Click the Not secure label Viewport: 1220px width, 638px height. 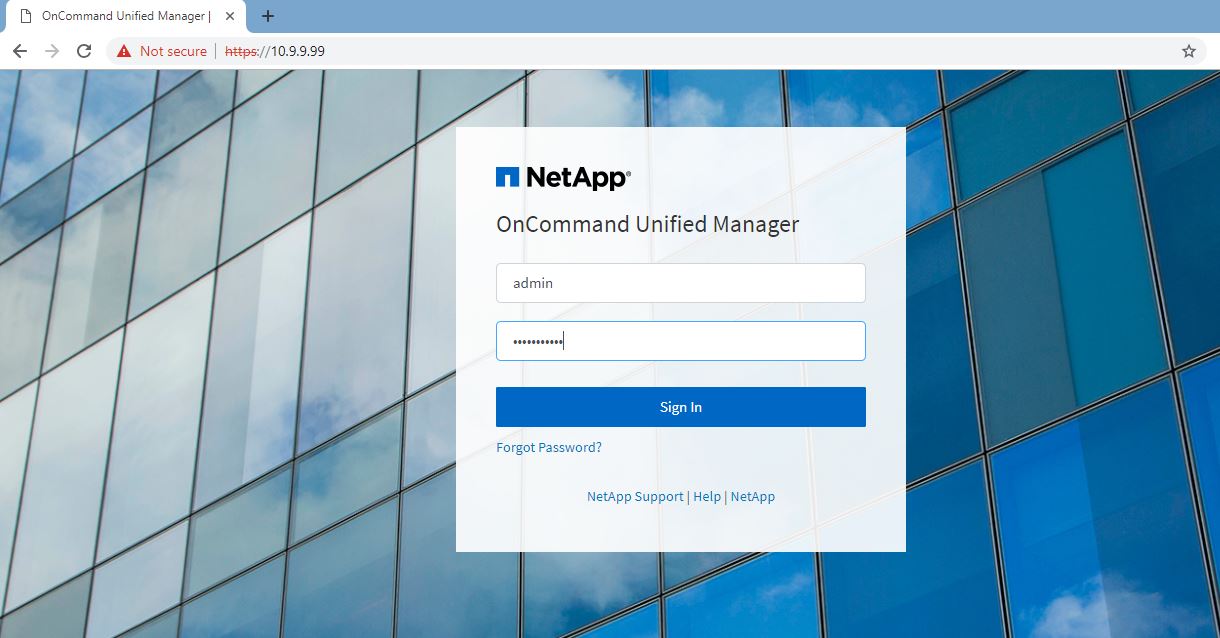(x=172, y=50)
